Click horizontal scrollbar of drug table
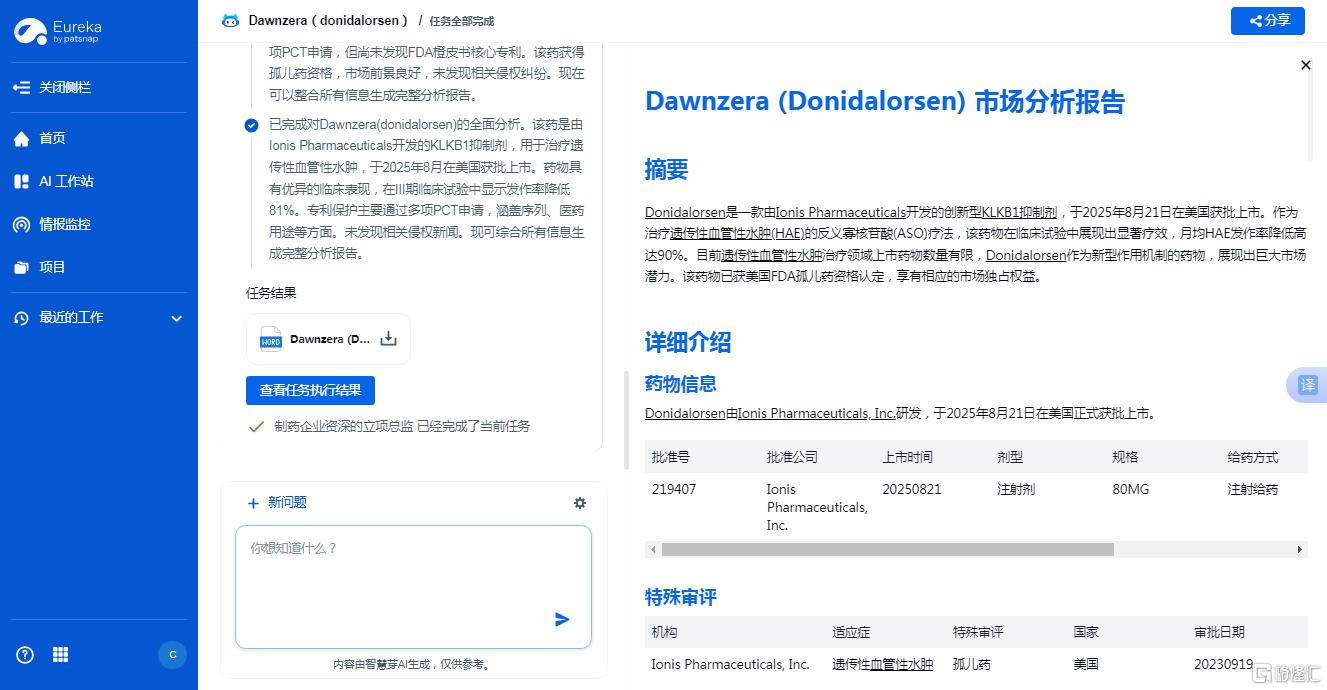The image size is (1327, 690). 887,549
